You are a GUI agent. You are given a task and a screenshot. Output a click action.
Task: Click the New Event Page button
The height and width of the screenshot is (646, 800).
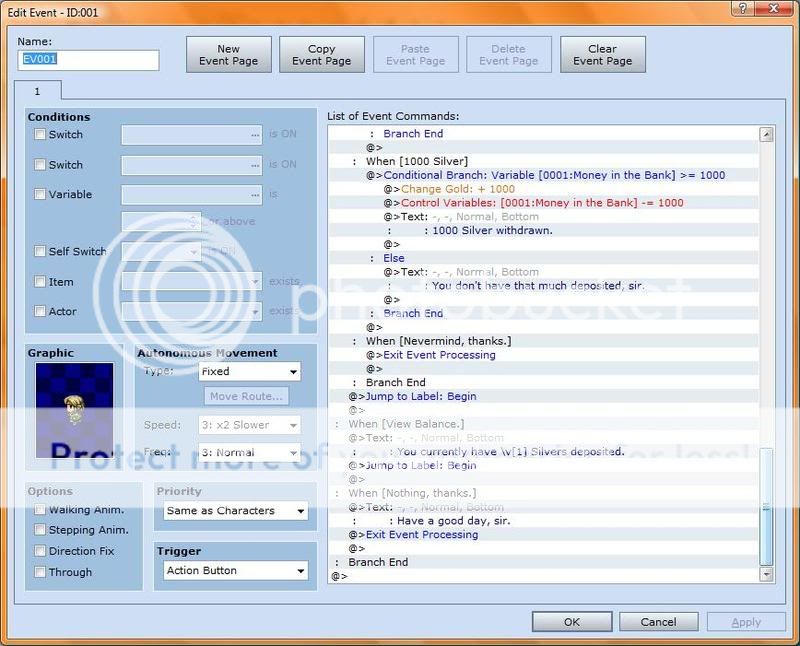tap(229, 55)
